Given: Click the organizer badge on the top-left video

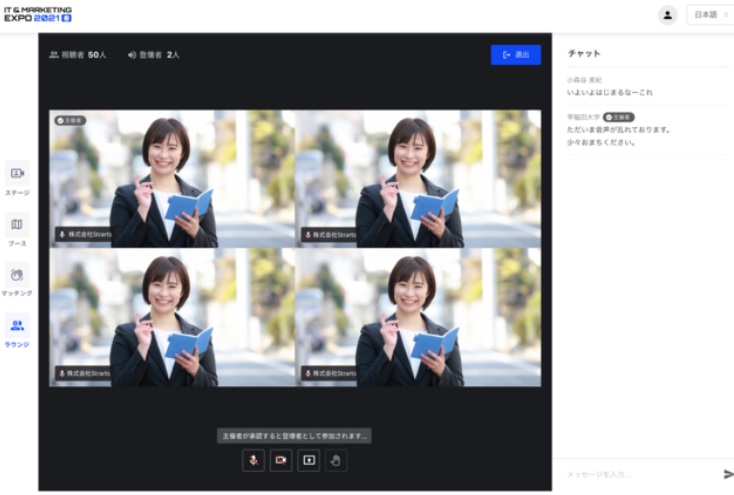Looking at the screenshot, I should coord(70,120).
